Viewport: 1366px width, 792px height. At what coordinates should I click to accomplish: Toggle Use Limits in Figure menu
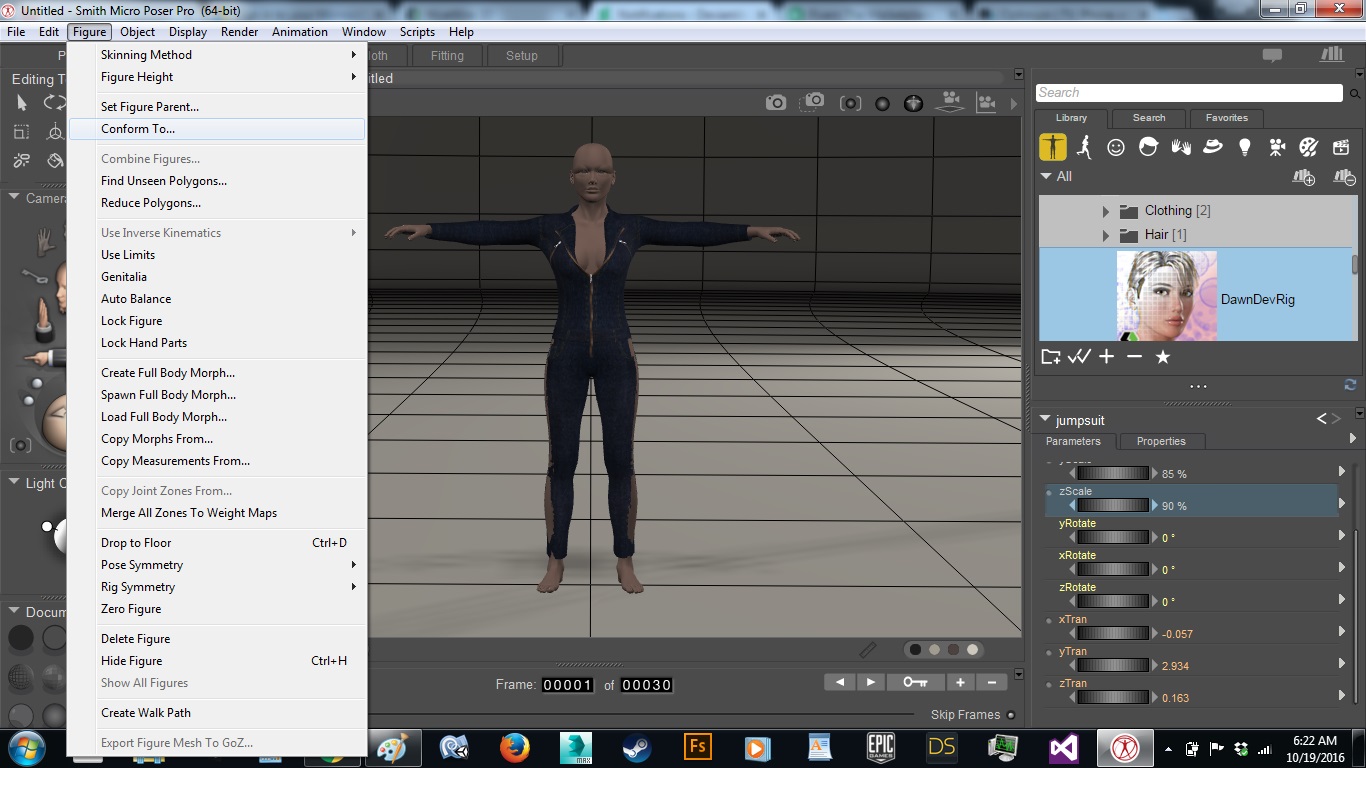tap(128, 255)
